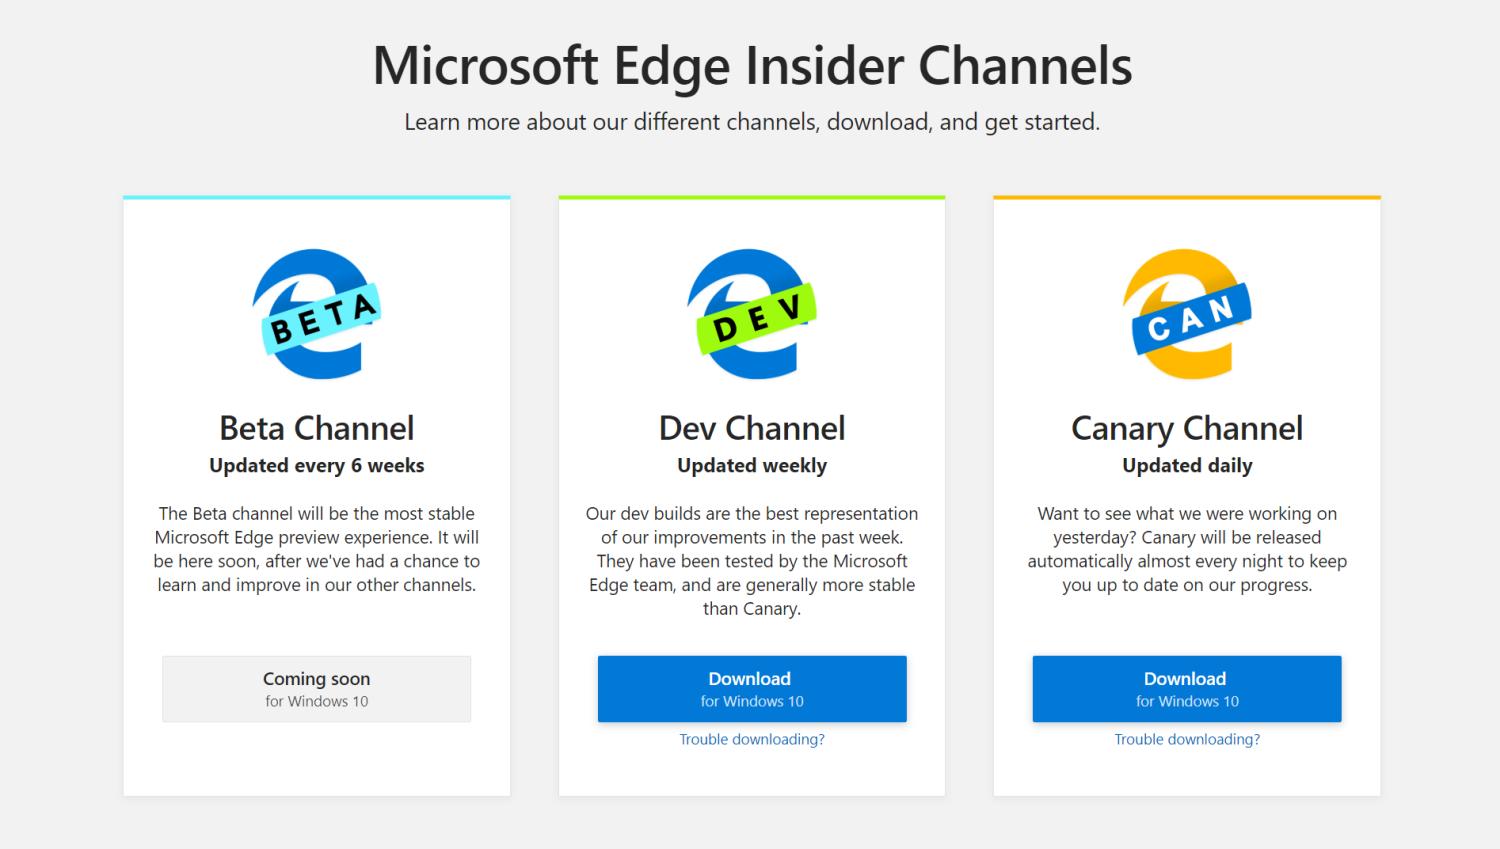Click the Dev builds description paragraph
The height and width of the screenshot is (849, 1500).
(752, 561)
